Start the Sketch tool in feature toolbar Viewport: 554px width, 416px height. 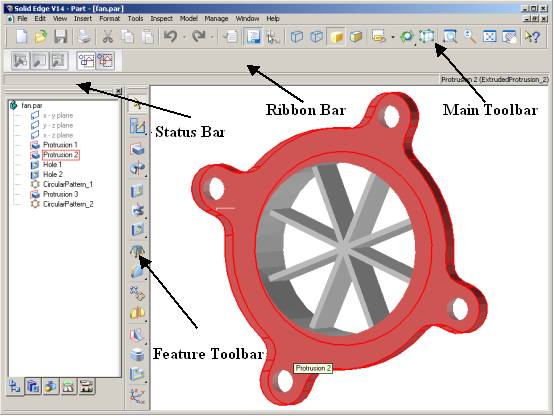(137, 126)
